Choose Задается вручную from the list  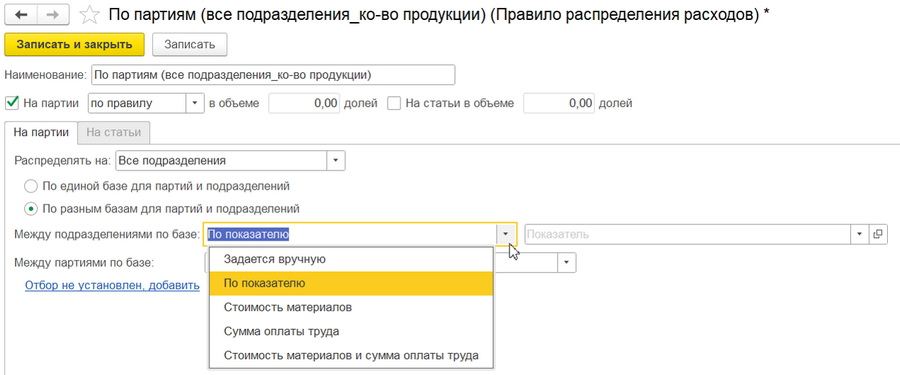pos(351,259)
